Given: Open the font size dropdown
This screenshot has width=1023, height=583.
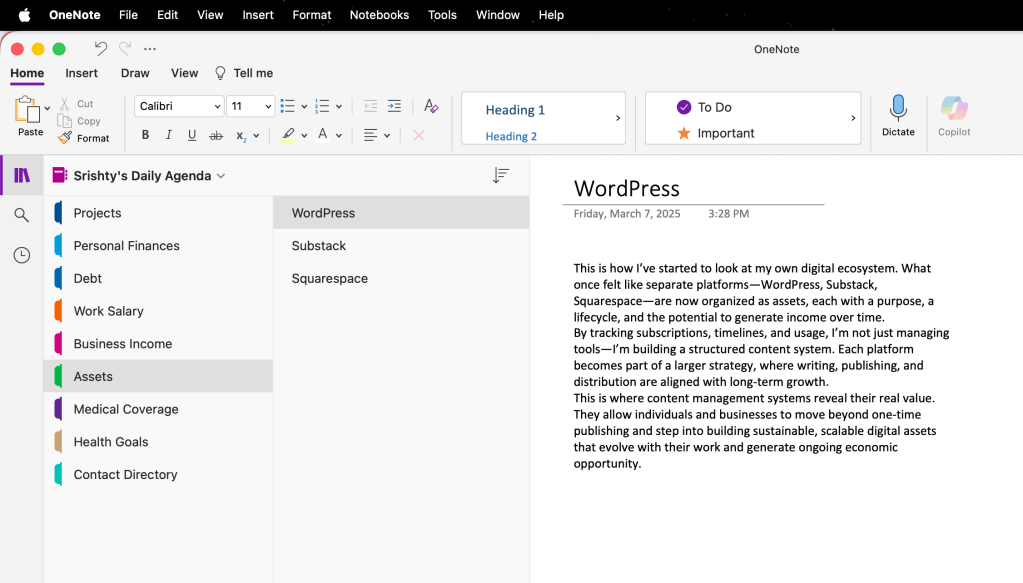Looking at the screenshot, I should point(250,106).
